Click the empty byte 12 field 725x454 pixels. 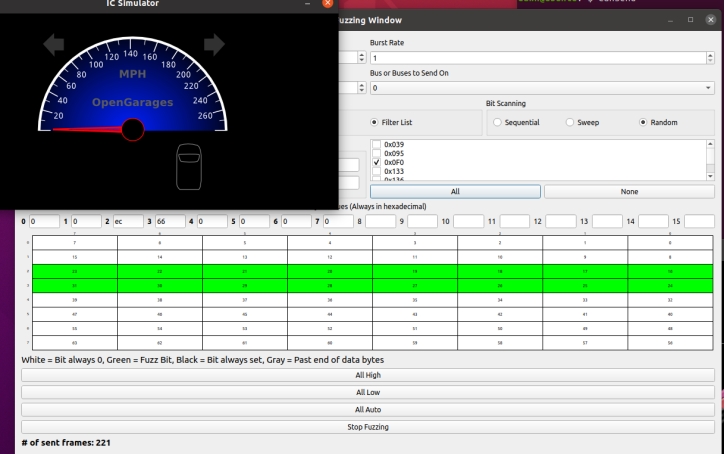560,221
